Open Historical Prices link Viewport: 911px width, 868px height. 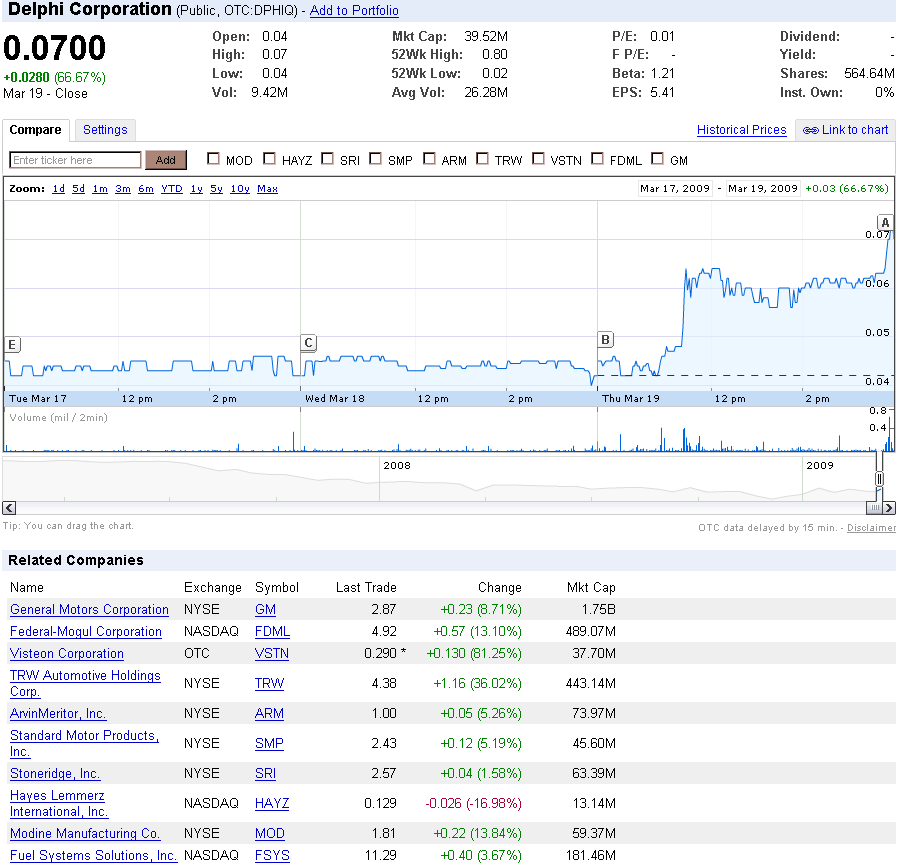click(741, 130)
